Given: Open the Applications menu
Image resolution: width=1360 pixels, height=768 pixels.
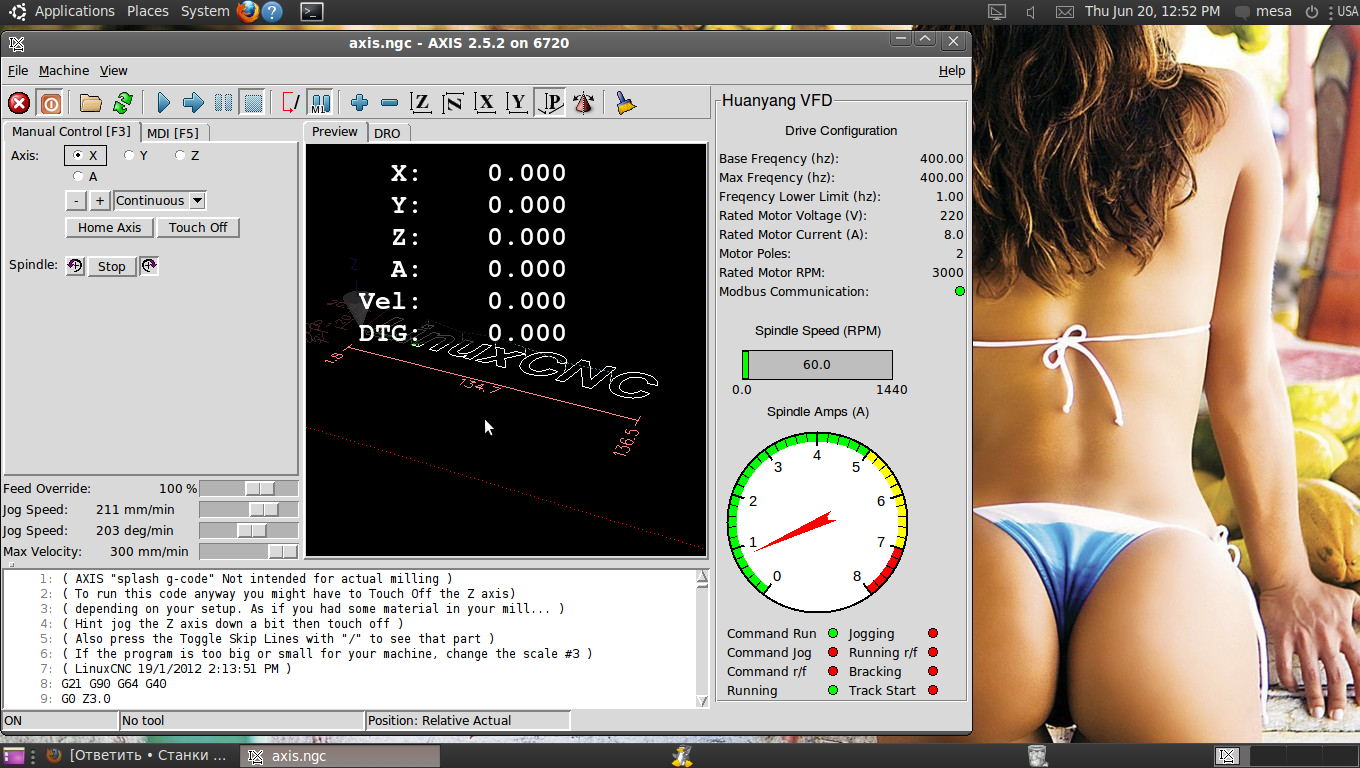Looking at the screenshot, I should 75,12.
